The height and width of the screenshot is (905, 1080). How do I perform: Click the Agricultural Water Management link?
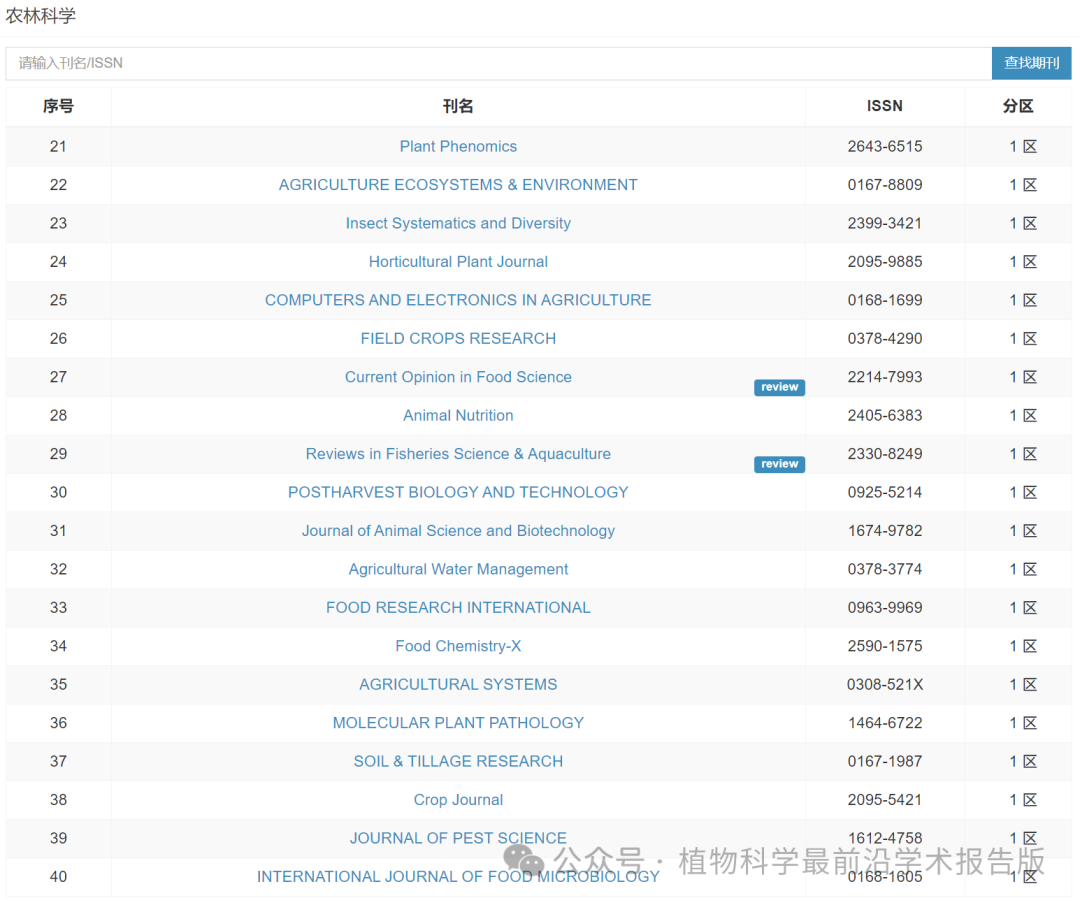click(458, 570)
